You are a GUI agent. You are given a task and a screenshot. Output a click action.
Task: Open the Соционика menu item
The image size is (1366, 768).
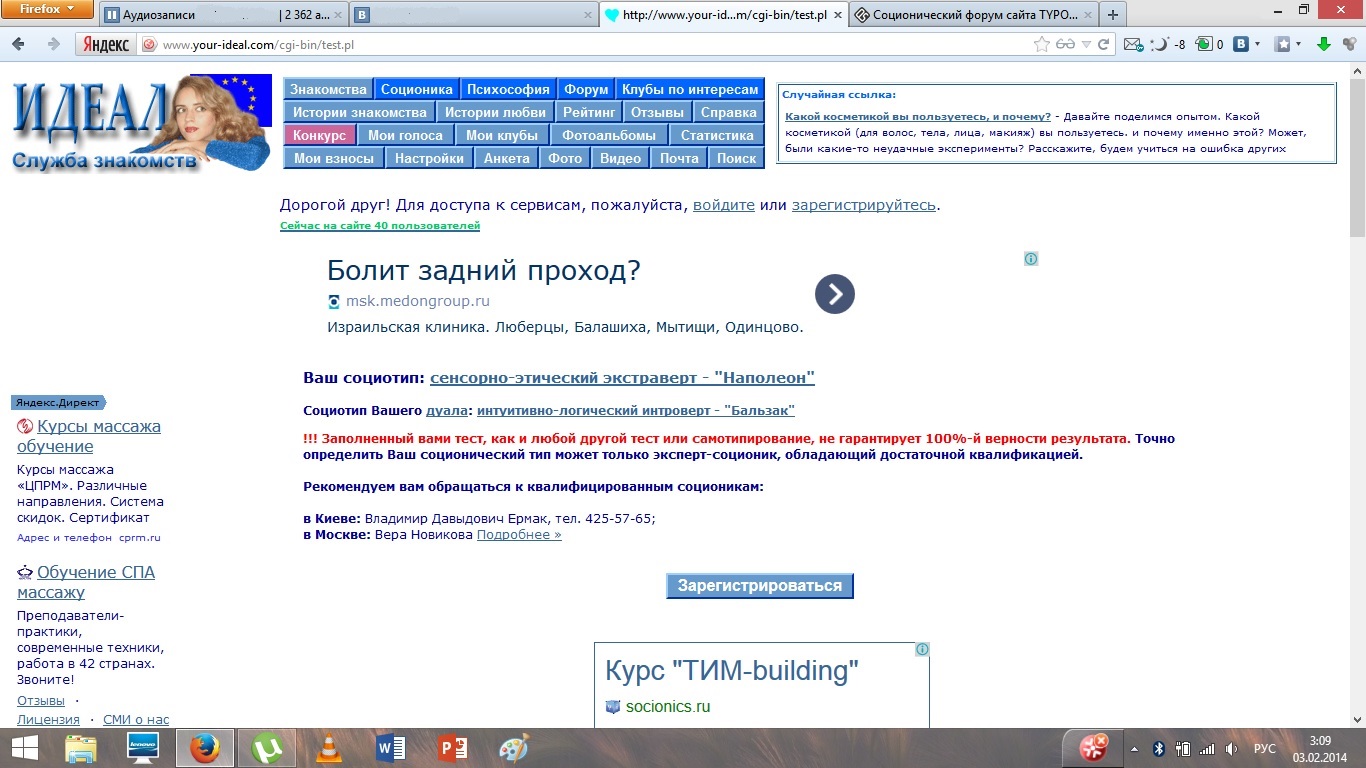coord(416,89)
